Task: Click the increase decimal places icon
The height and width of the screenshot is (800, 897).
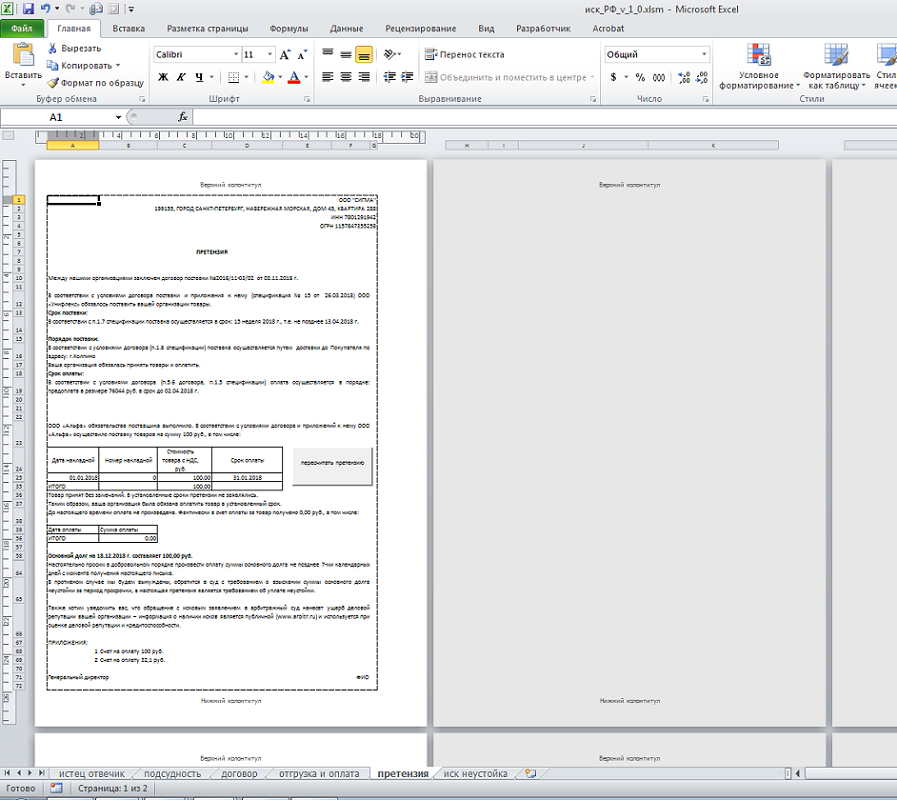Action: click(684, 77)
